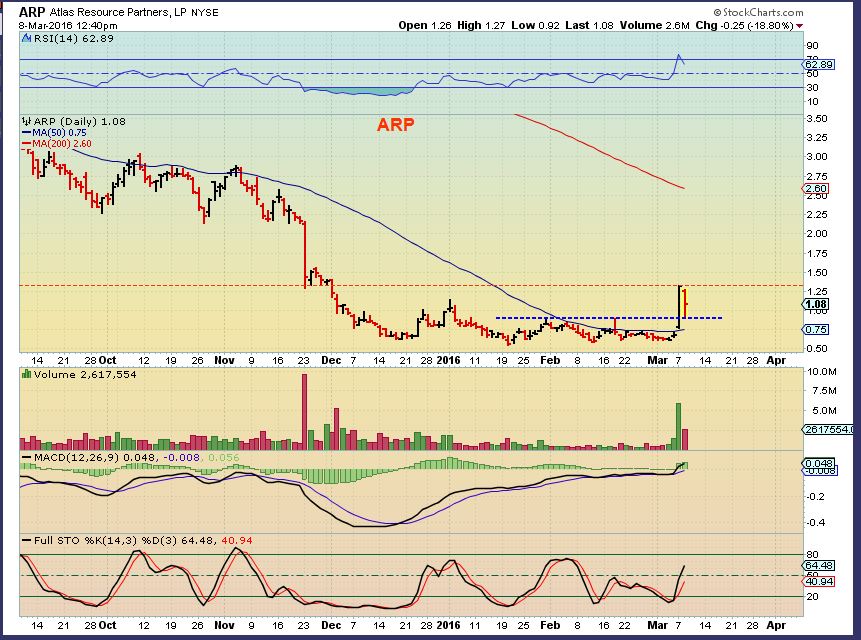Click the Last 1.08 value in header

[x=589, y=25]
